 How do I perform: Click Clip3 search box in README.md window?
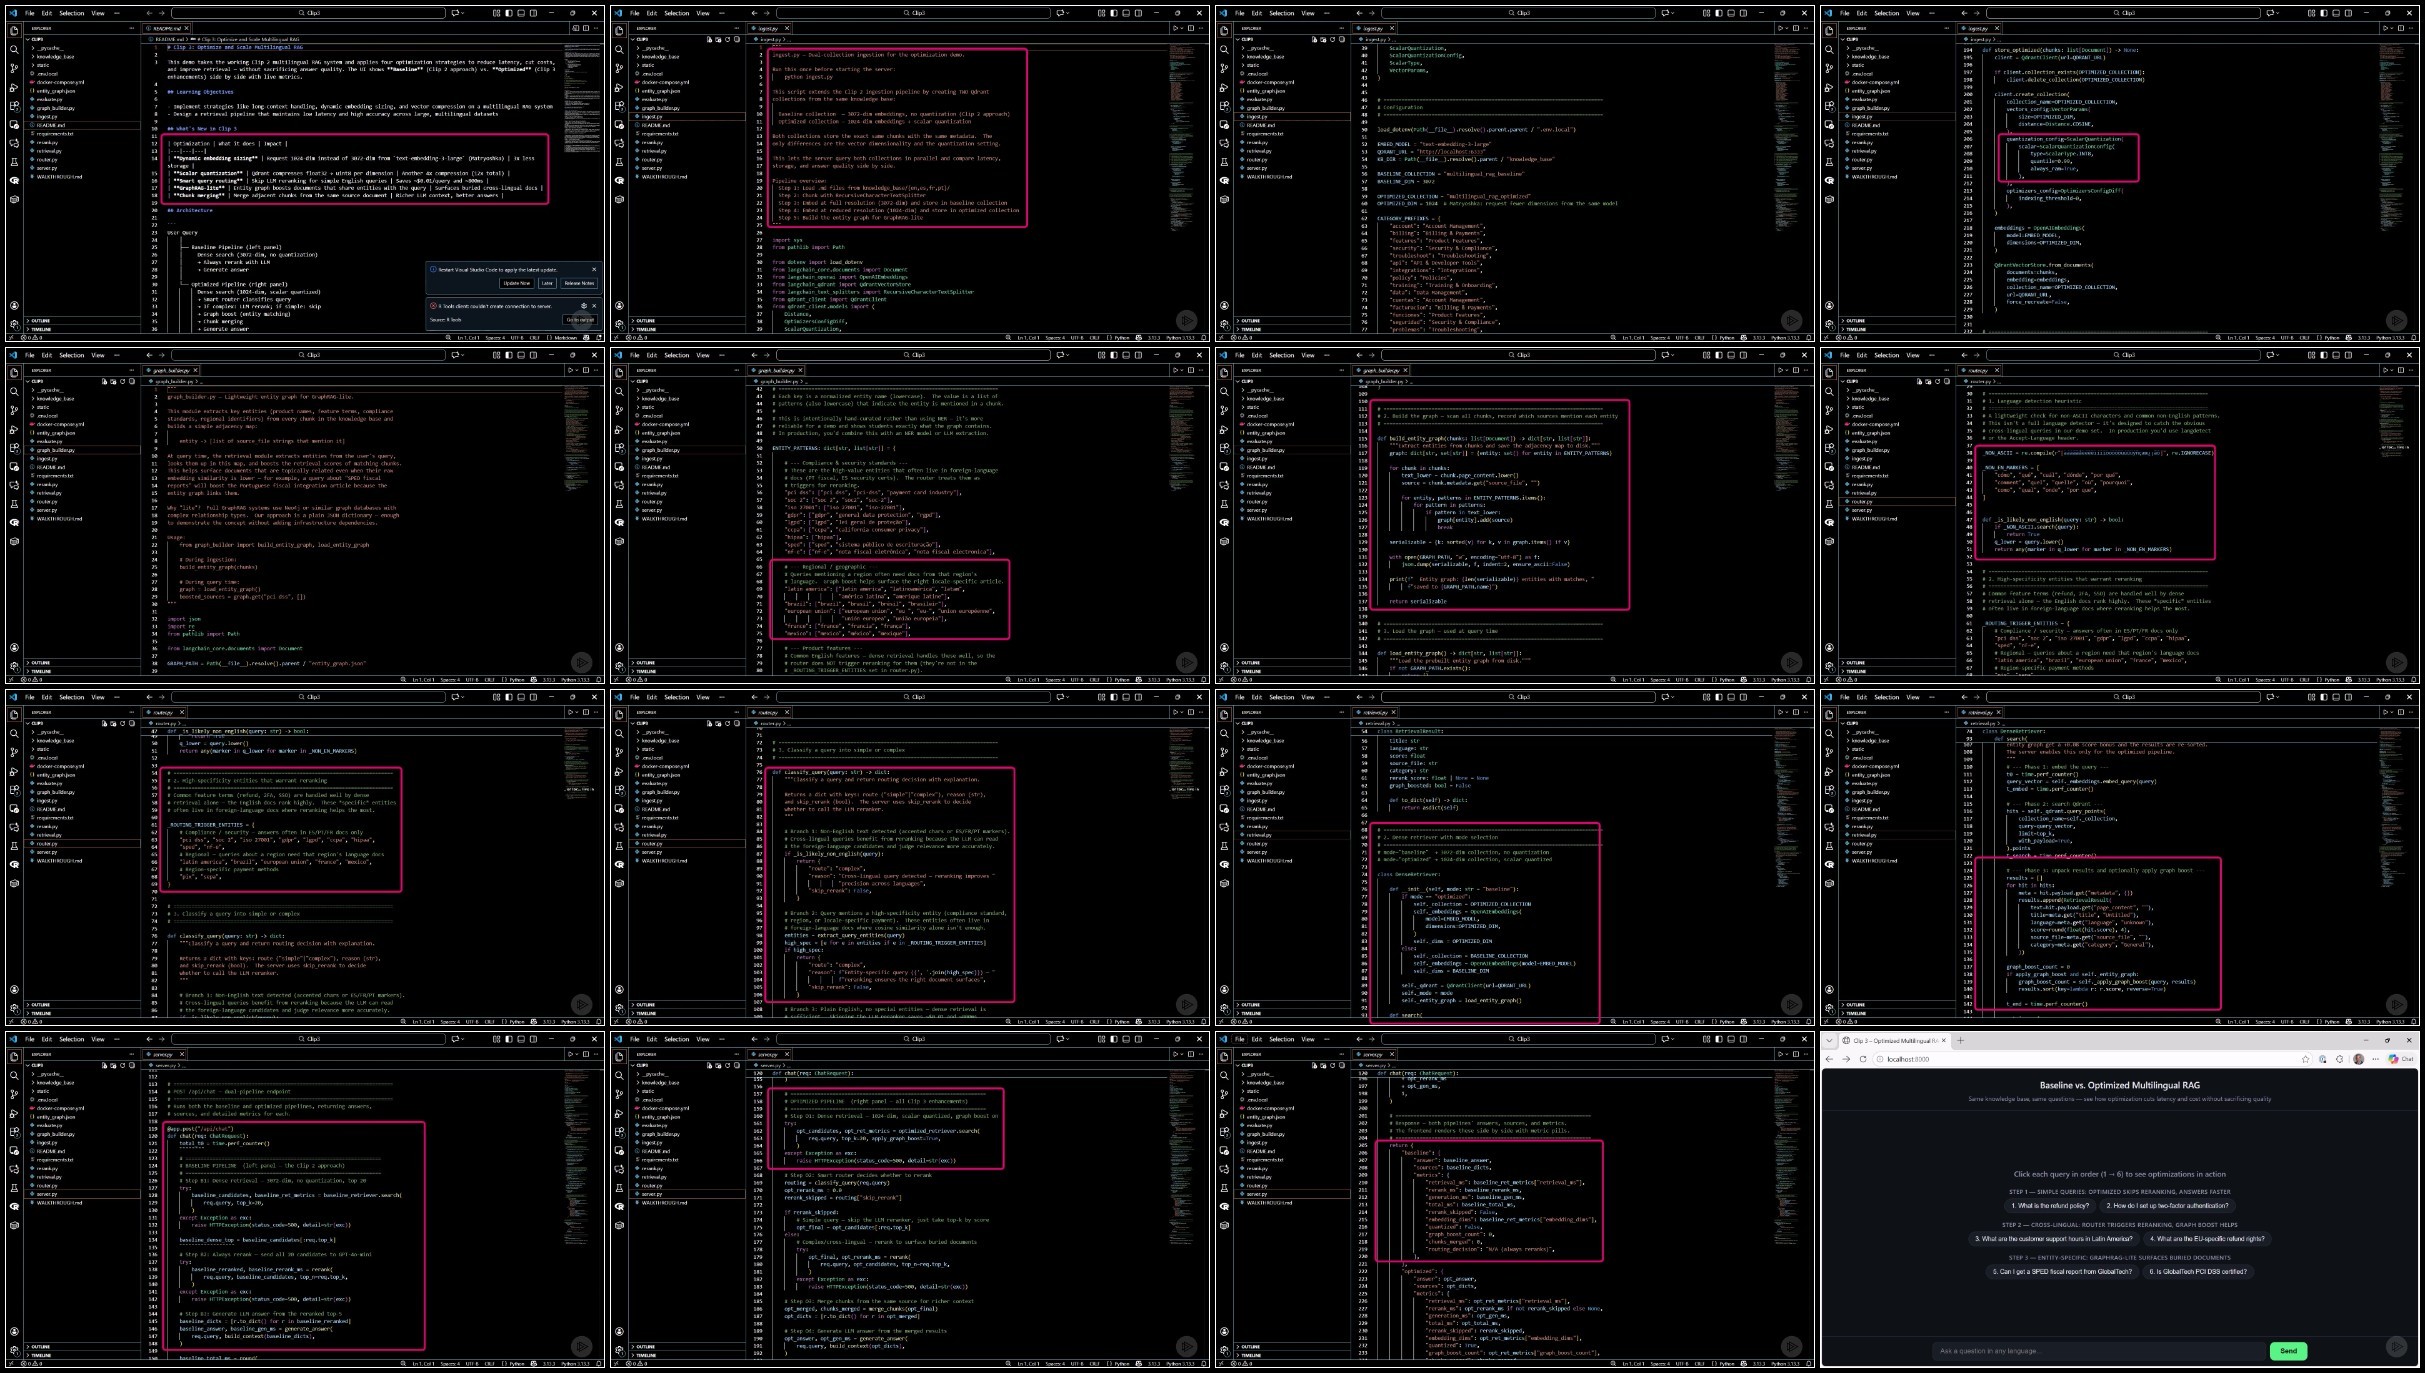tap(308, 13)
